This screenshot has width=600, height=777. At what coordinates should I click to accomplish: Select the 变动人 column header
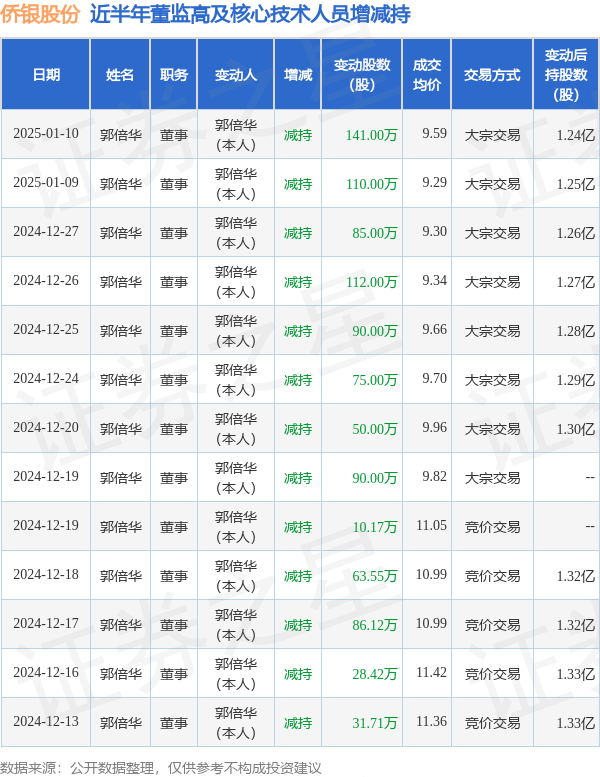236,75
